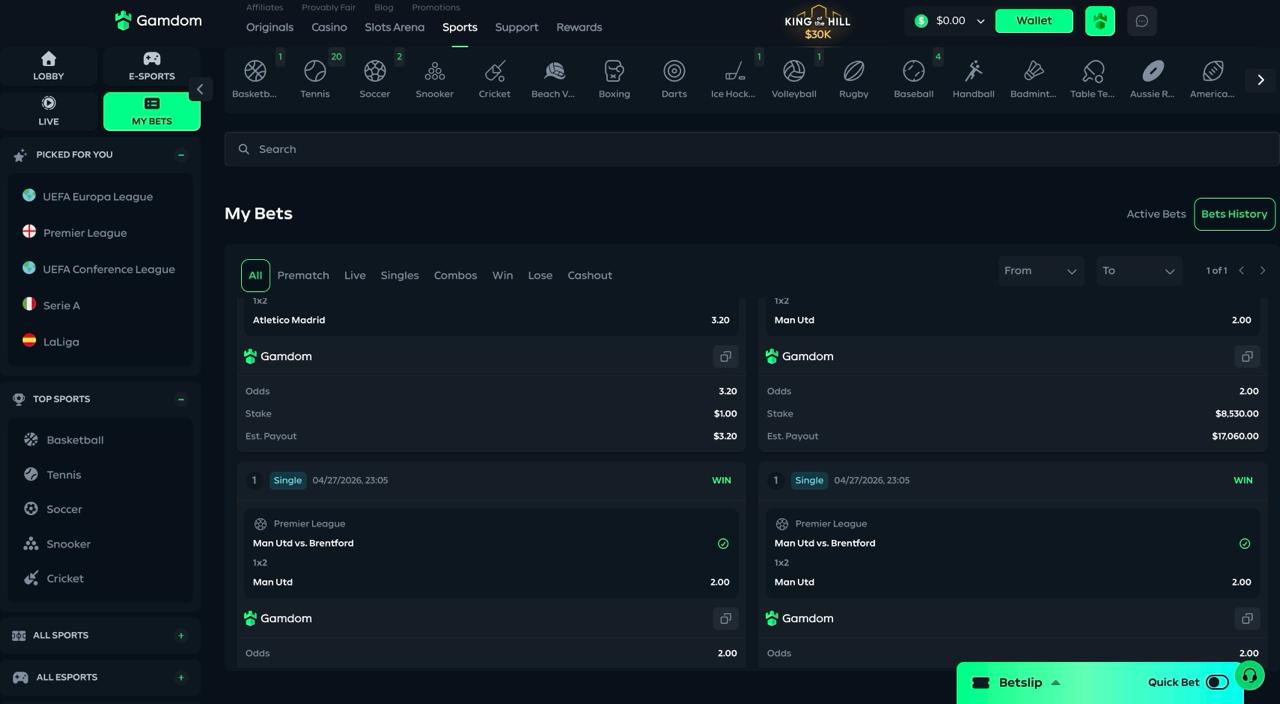Open the To date dropdown

click(1138, 271)
